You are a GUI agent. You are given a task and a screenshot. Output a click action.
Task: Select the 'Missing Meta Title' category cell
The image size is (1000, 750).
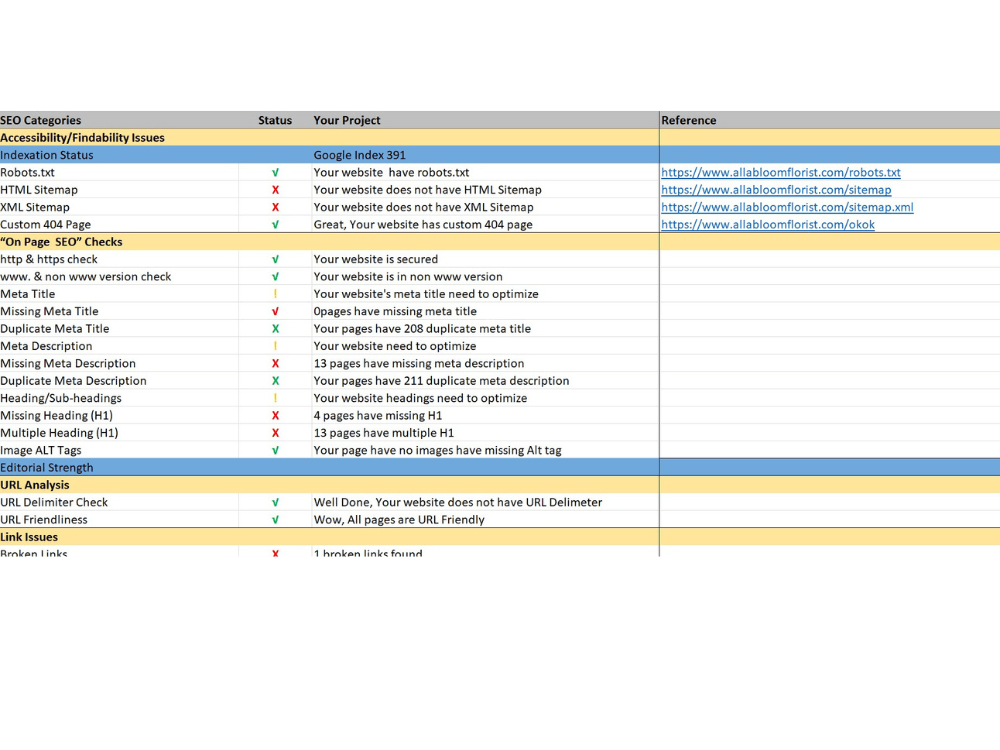[x=119, y=311]
